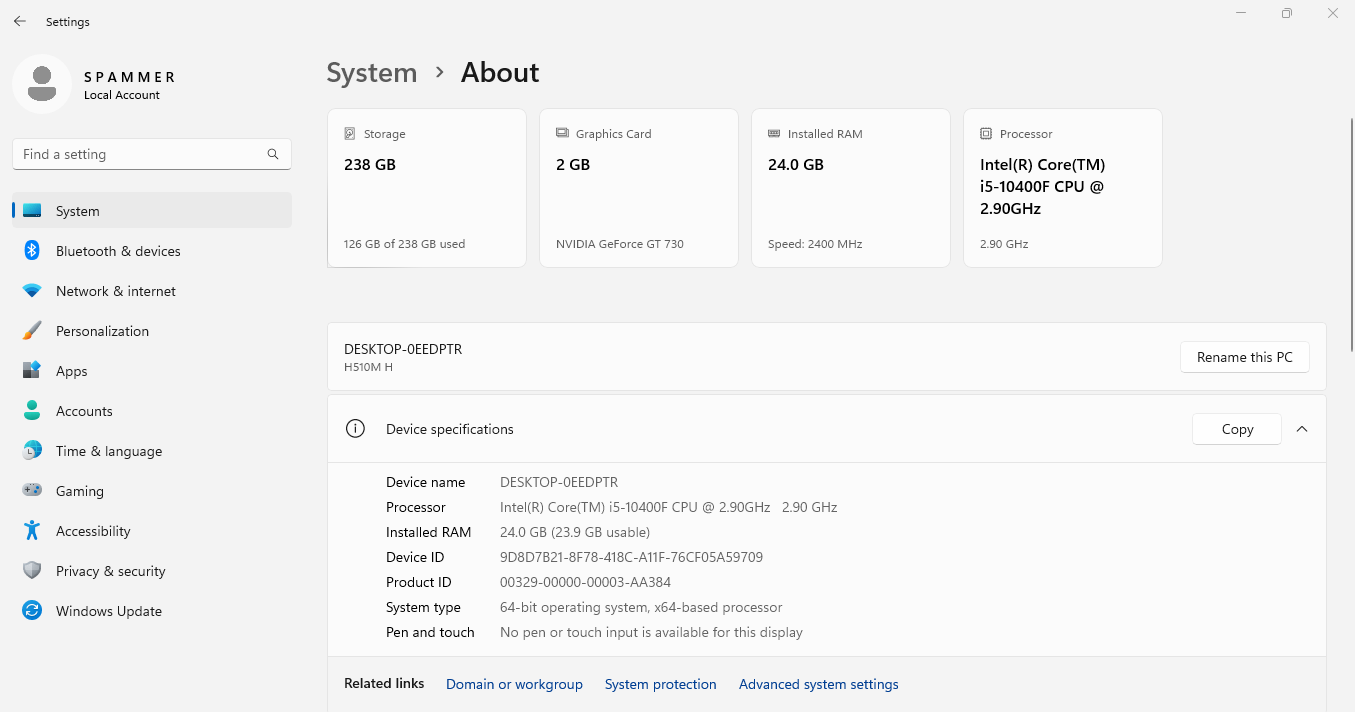Click the Network wifi icon
The image size is (1355, 712).
(32, 291)
